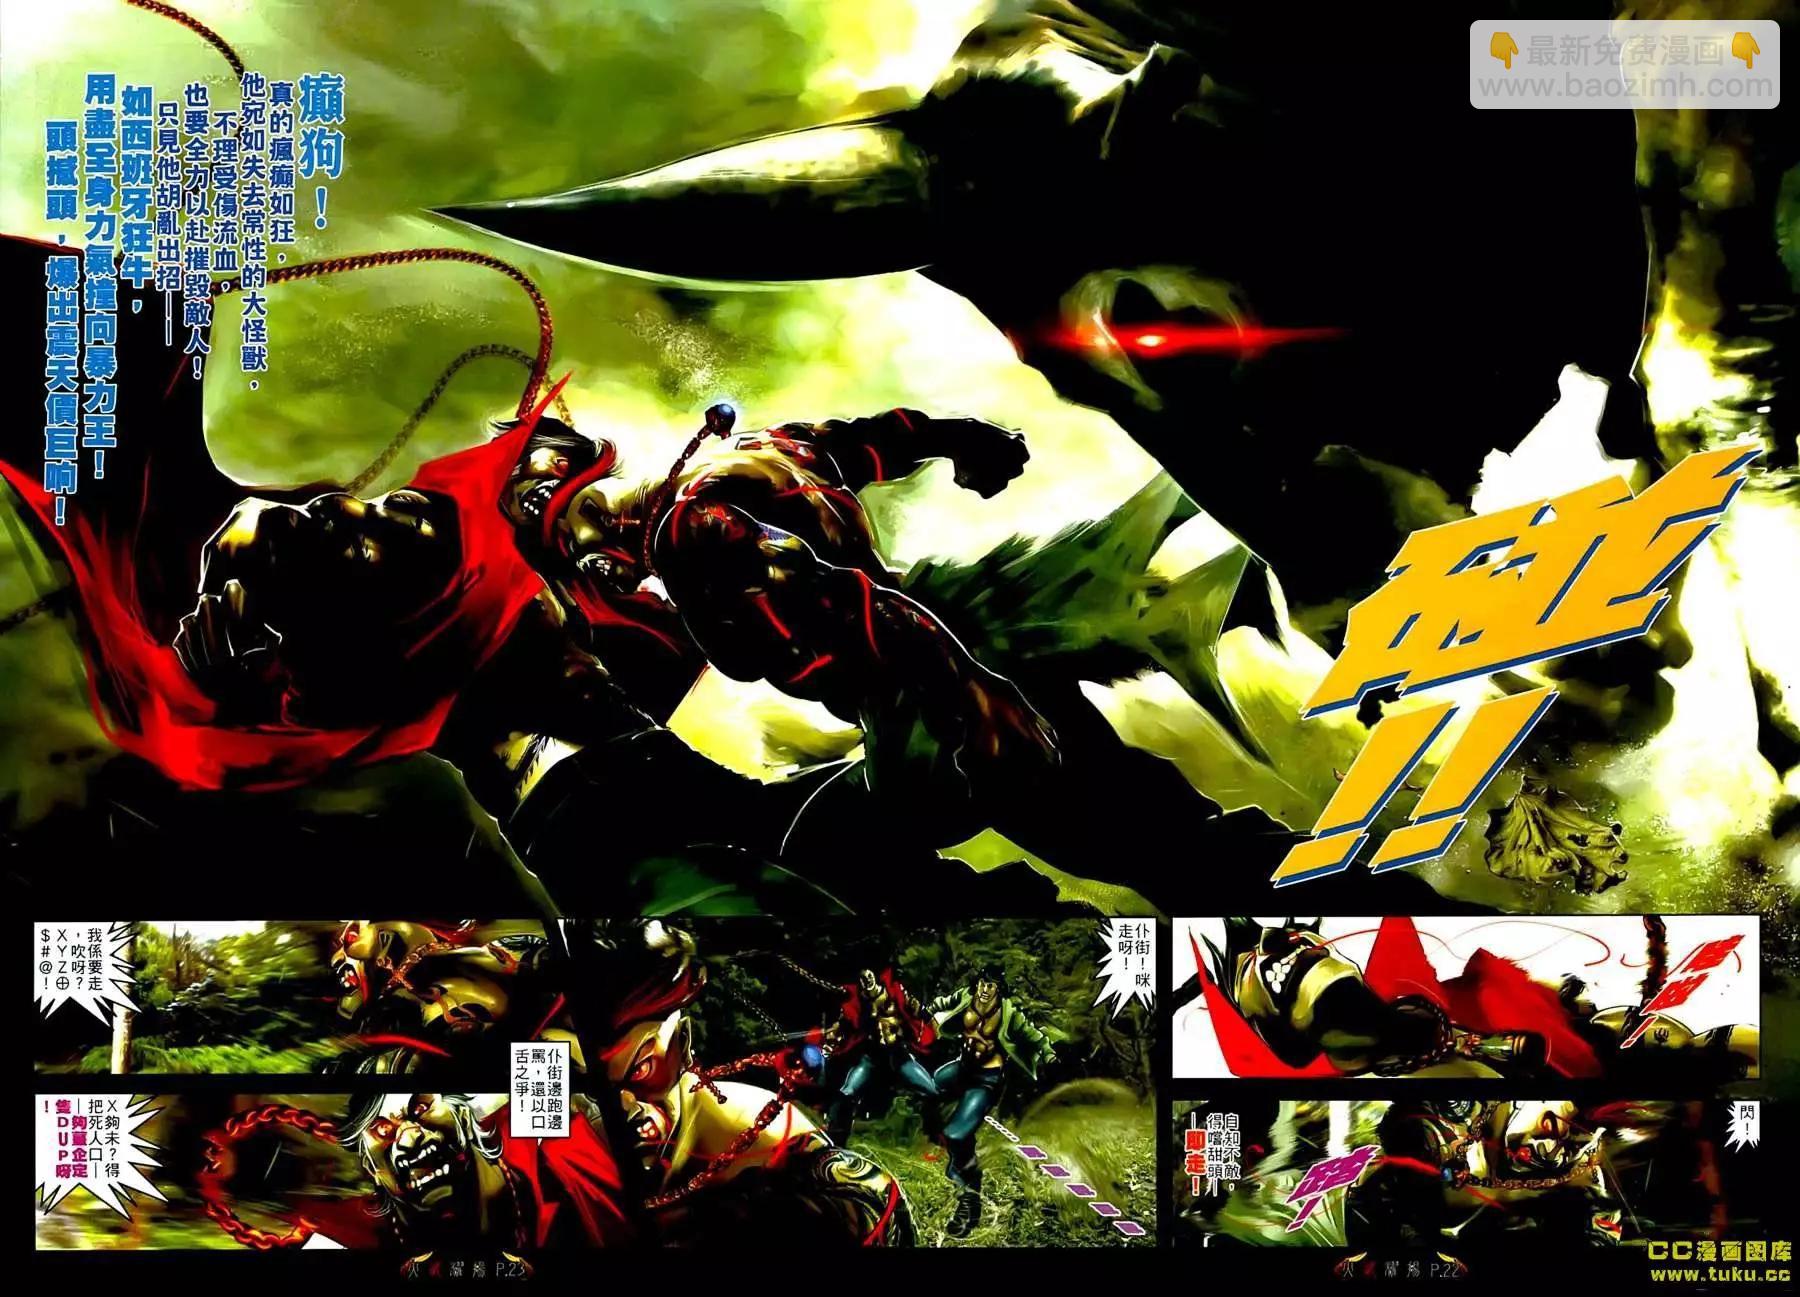
Task: Follow the www.baozimh.com link
Action: pos(1625,87)
